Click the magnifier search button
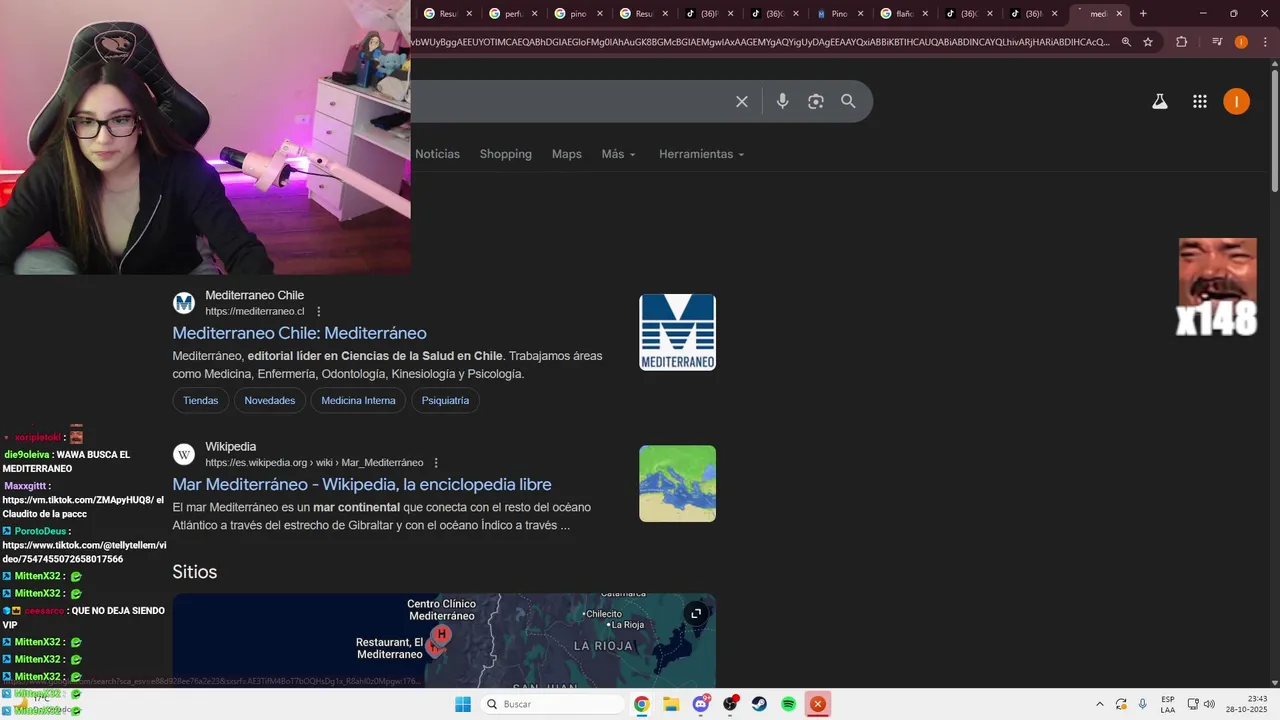Viewport: 1280px width, 720px height. 848,101
